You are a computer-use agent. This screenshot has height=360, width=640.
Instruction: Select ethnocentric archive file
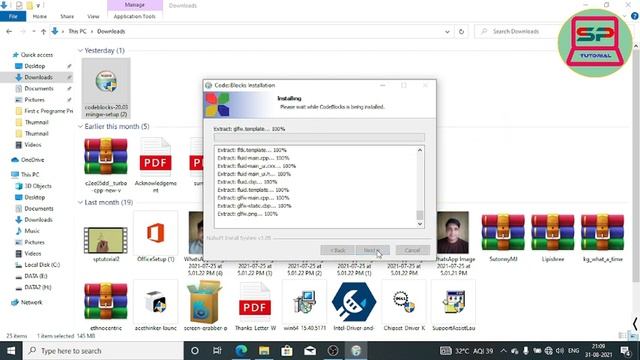pos(106,305)
